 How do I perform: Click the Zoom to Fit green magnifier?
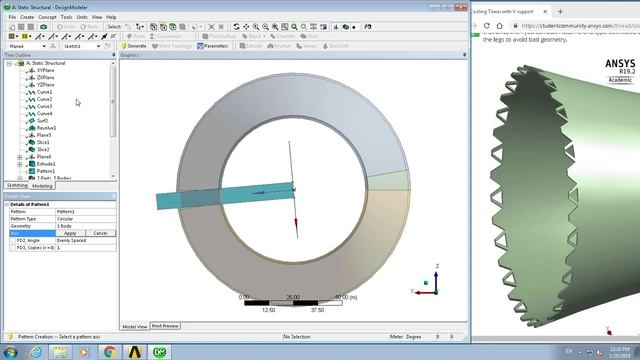pos(294,27)
